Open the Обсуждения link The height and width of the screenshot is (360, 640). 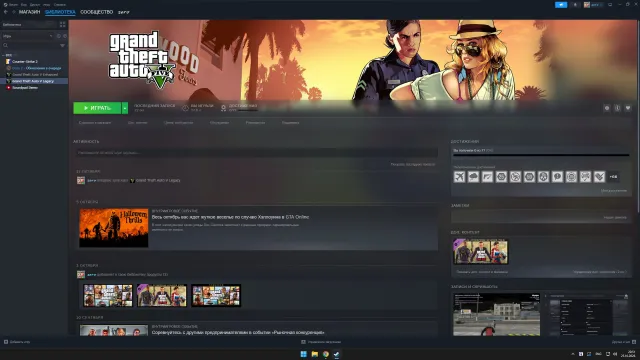[x=219, y=122]
